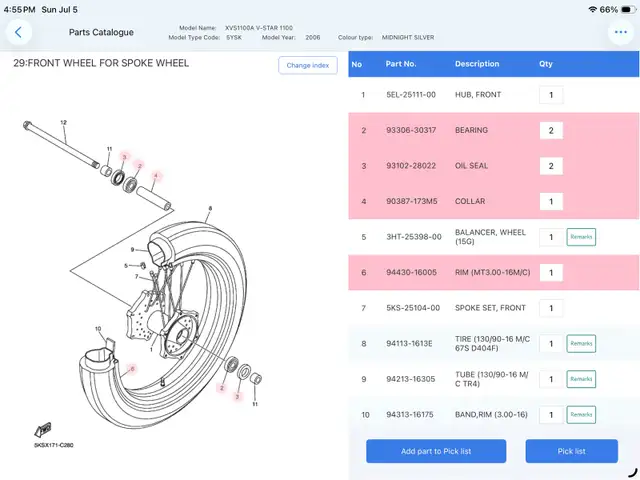Open the Pick list button
This screenshot has height=480, width=640.
571,451
